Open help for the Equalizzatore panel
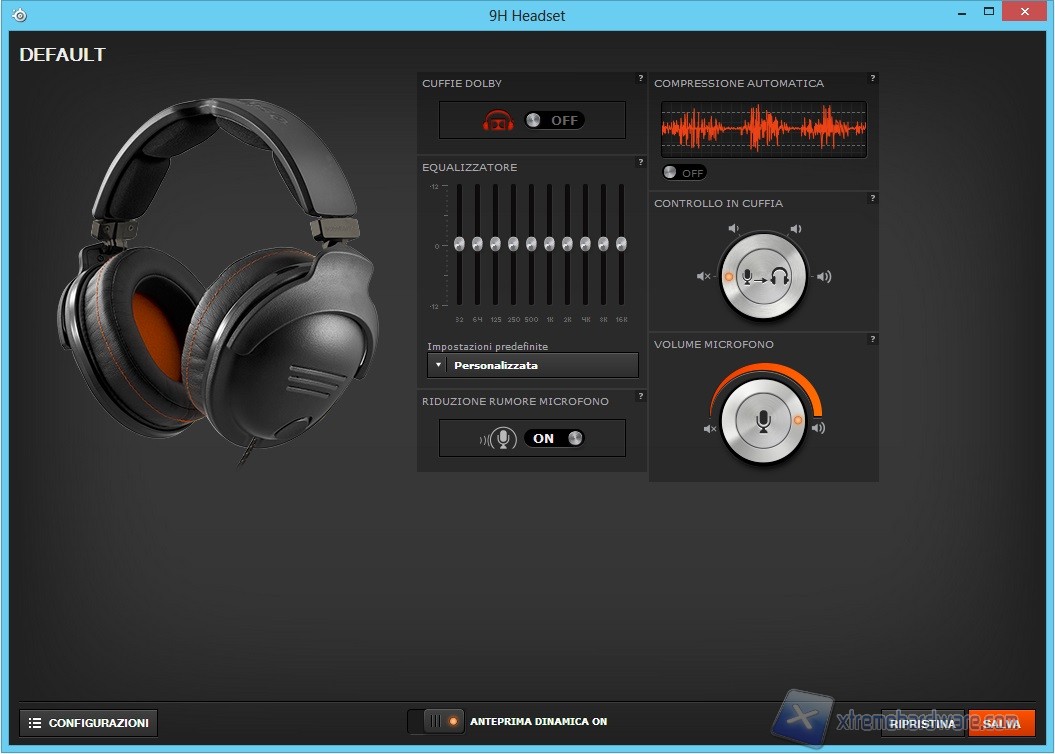The image size is (1055, 754). click(641, 162)
